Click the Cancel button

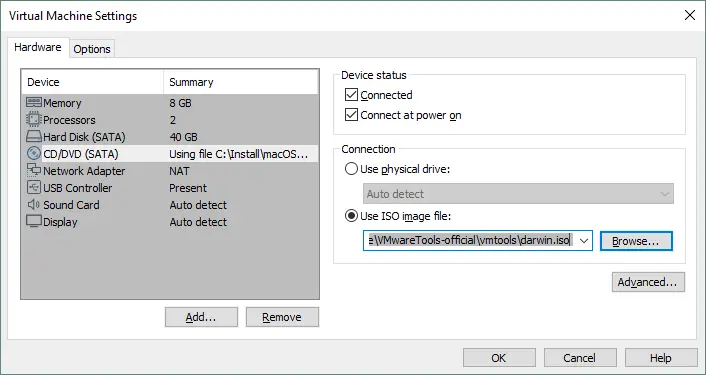pyautogui.click(x=580, y=358)
